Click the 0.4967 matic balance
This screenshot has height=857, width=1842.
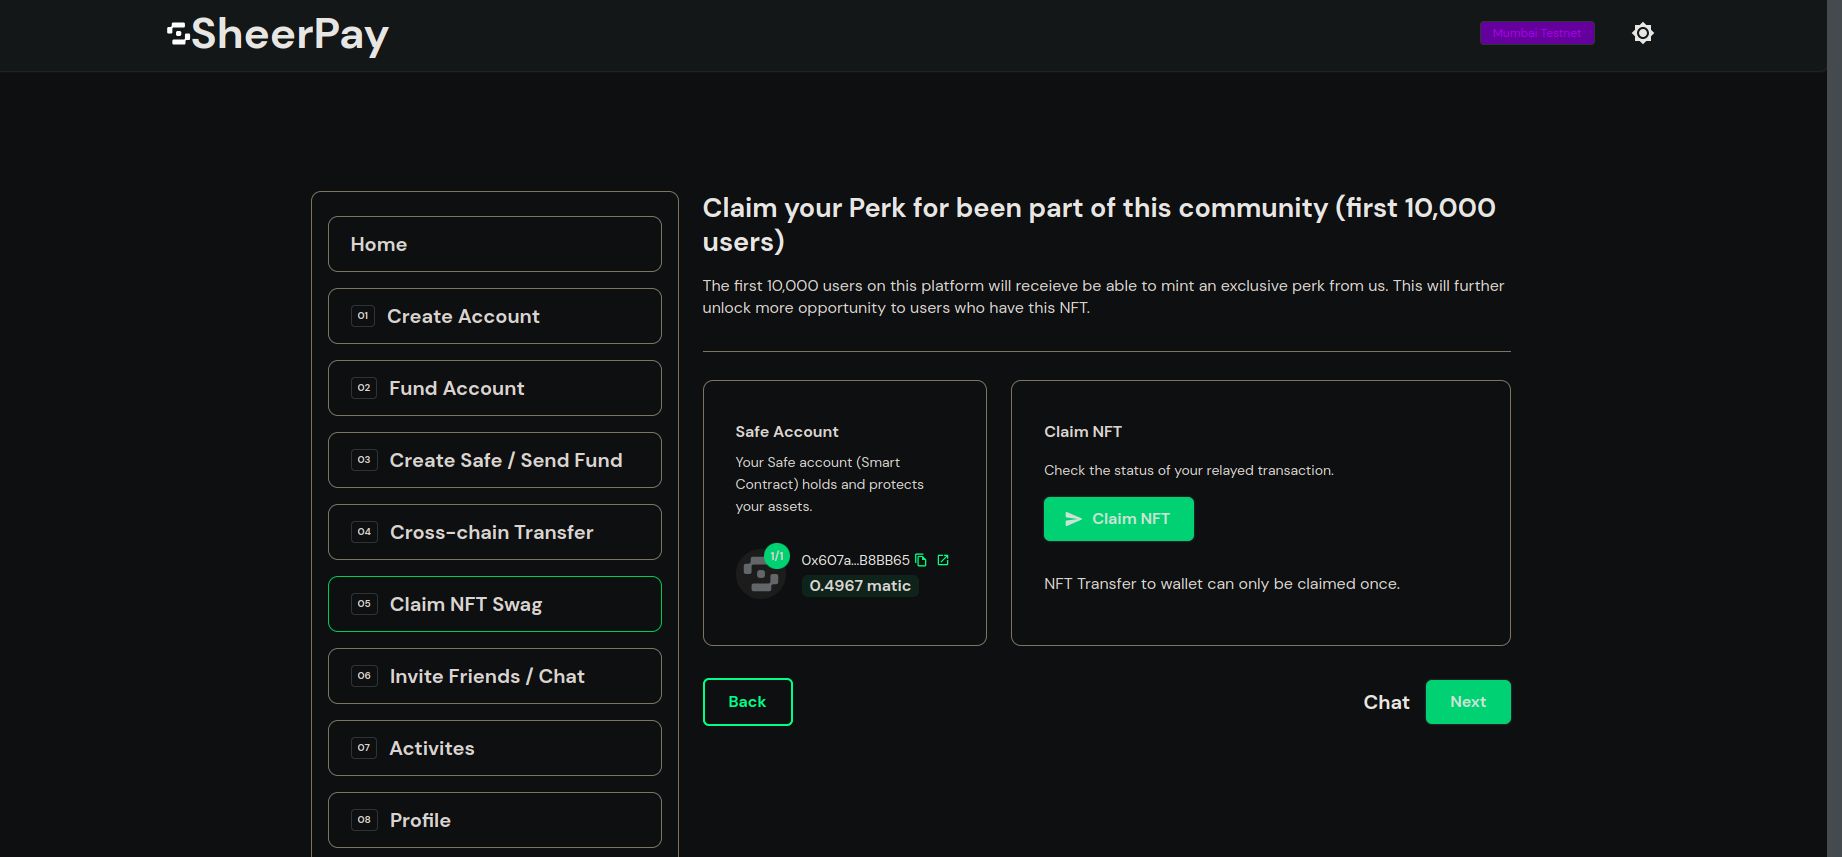[x=860, y=586]
